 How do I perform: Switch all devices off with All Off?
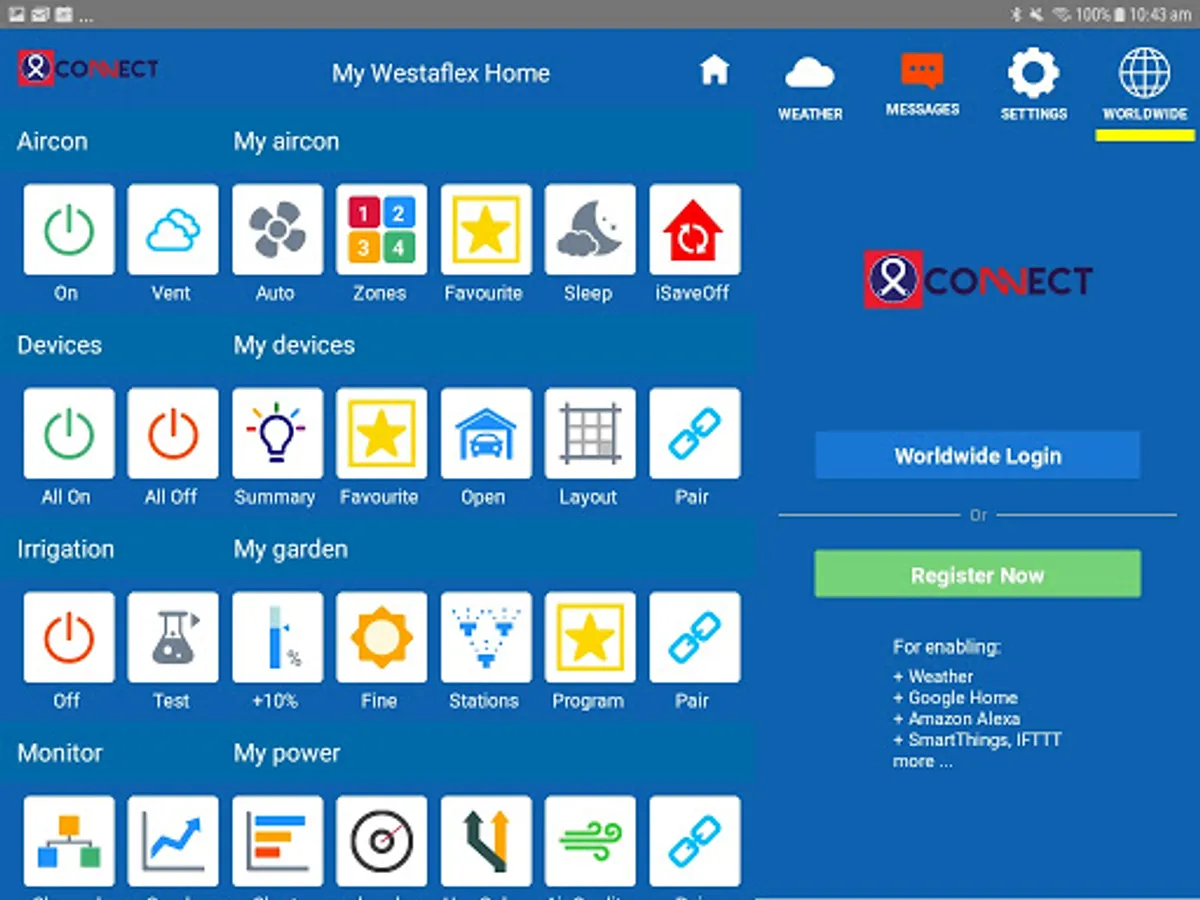pos(173,433)
